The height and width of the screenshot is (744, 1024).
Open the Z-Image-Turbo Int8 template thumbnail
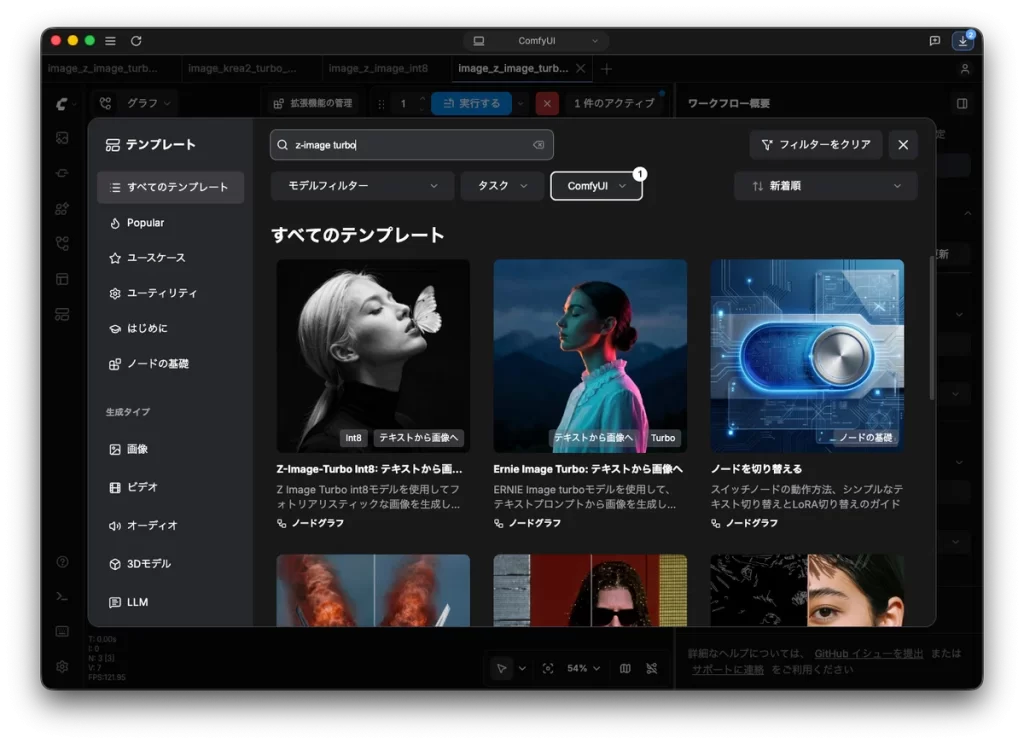[x=373, y=356]
